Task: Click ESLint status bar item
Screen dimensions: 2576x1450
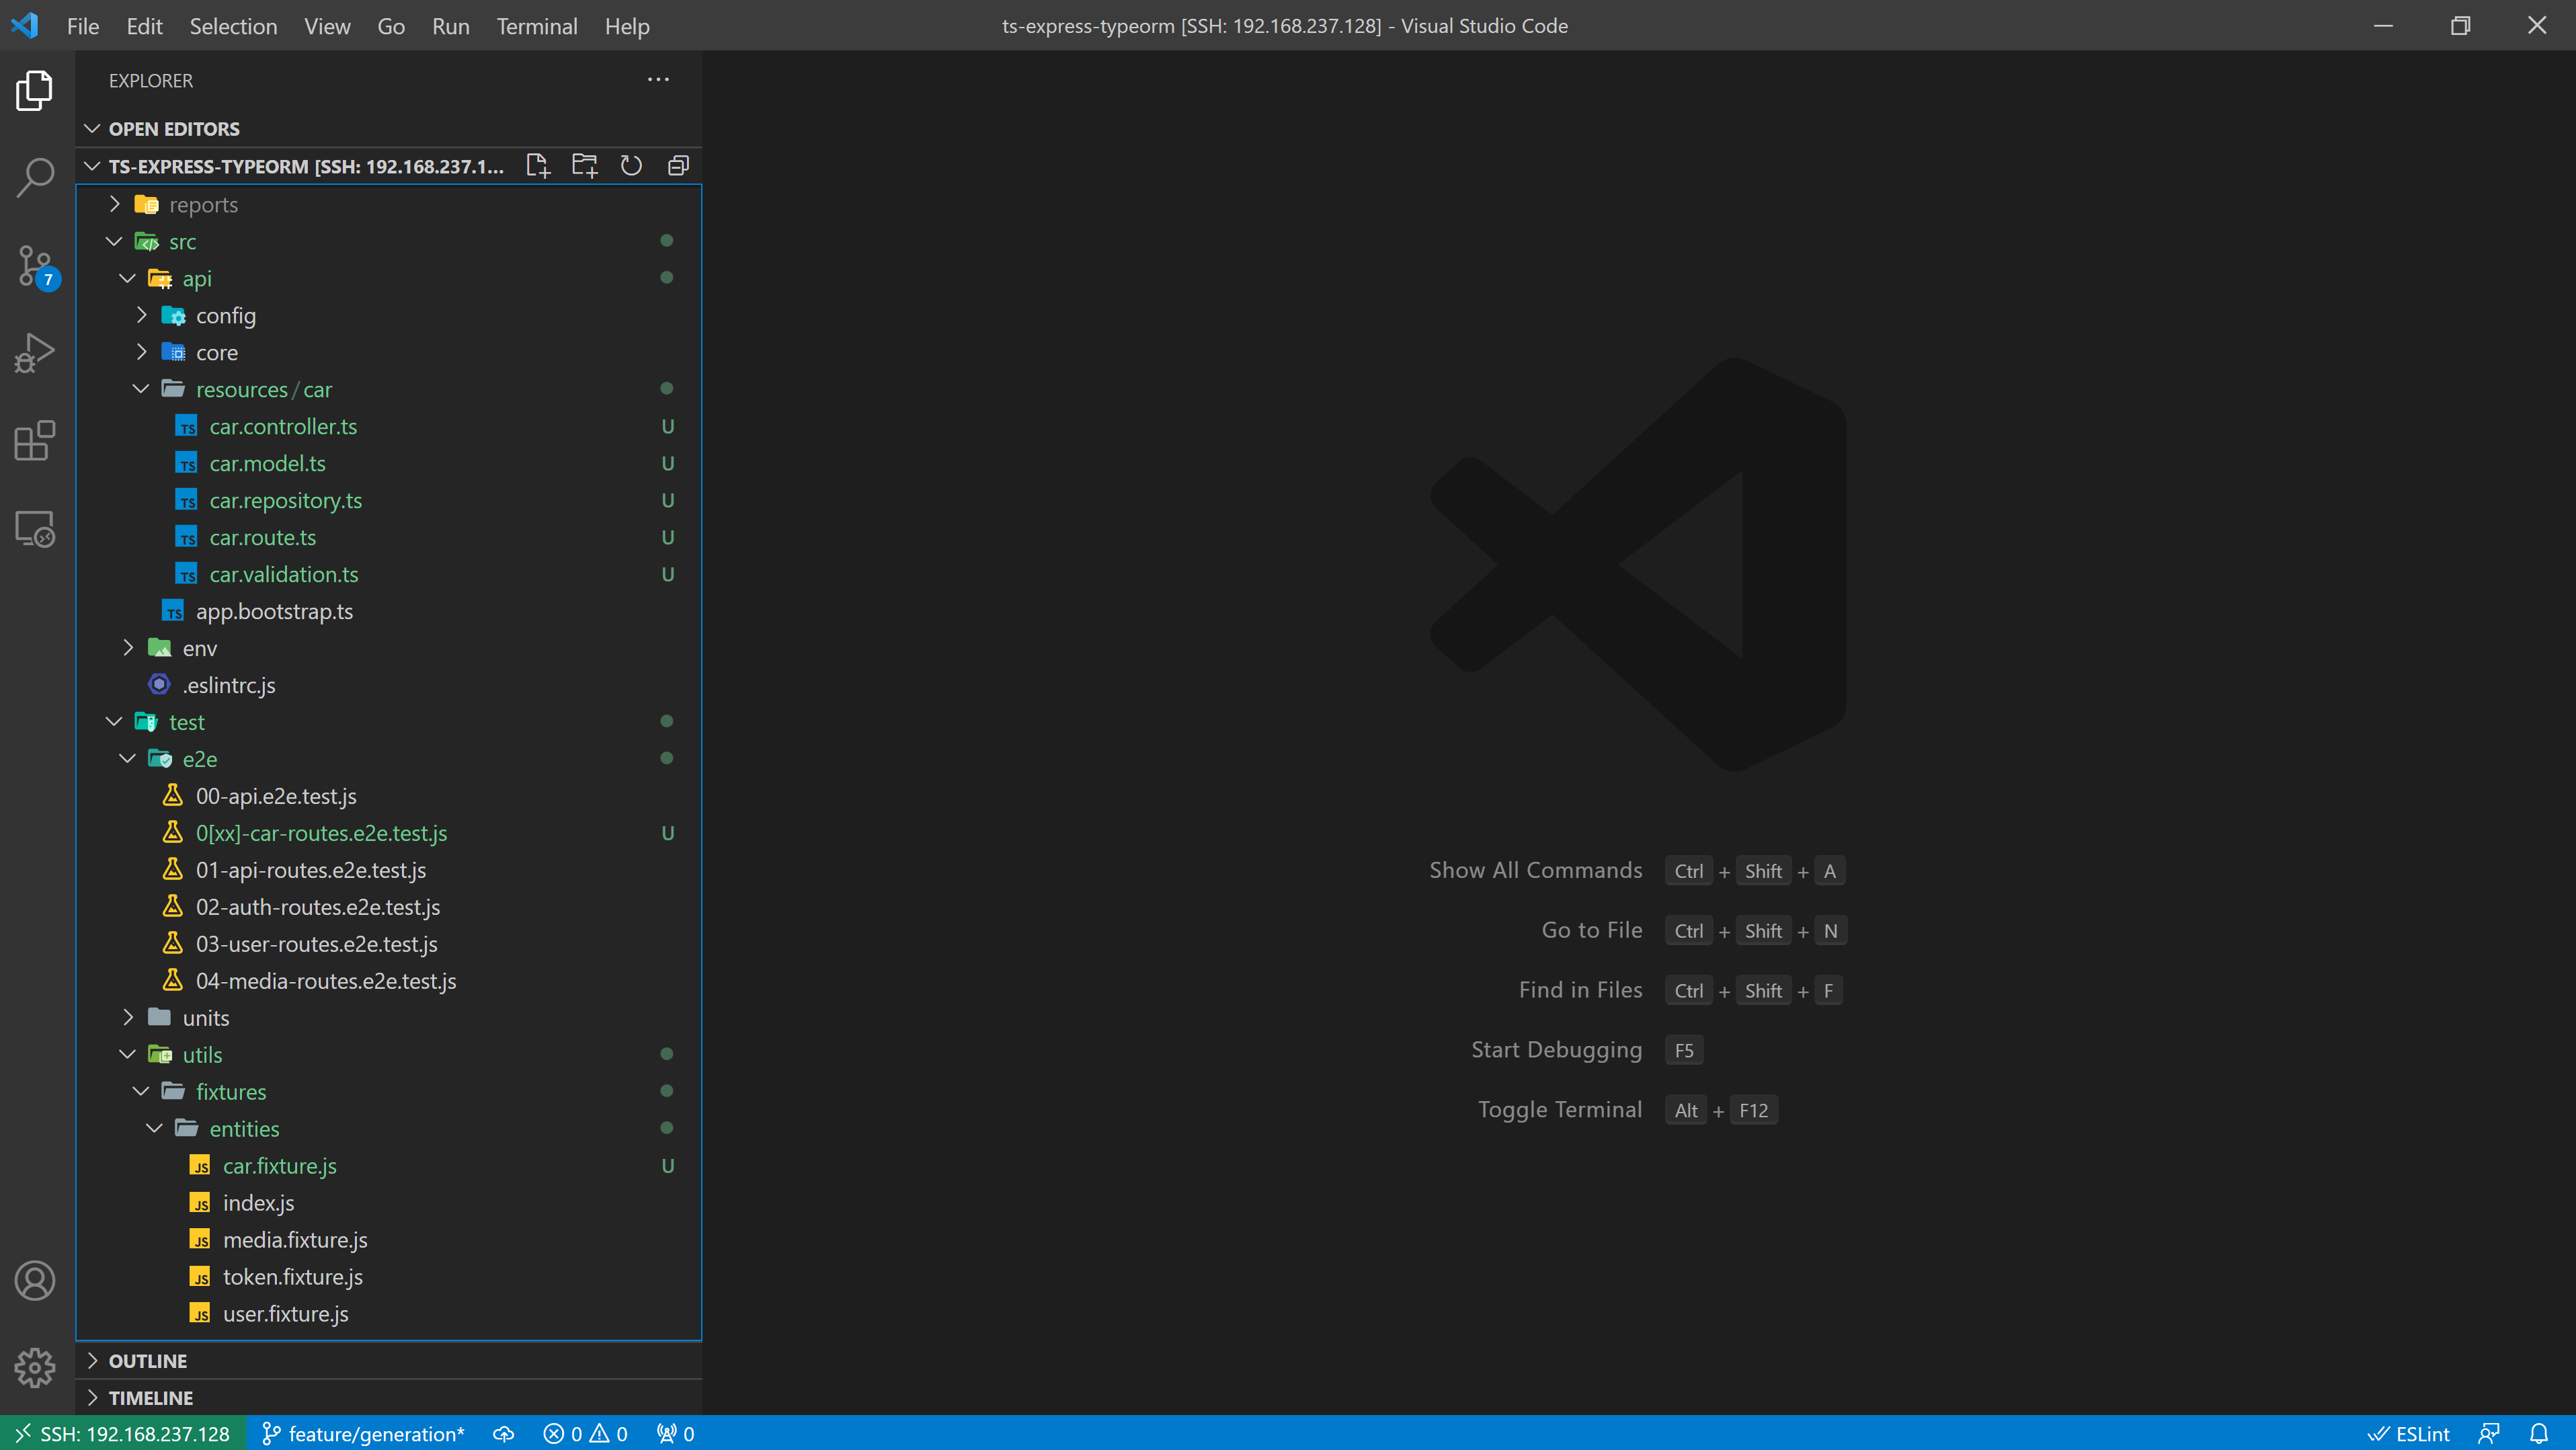Action: click(x=2410, y=1434)
